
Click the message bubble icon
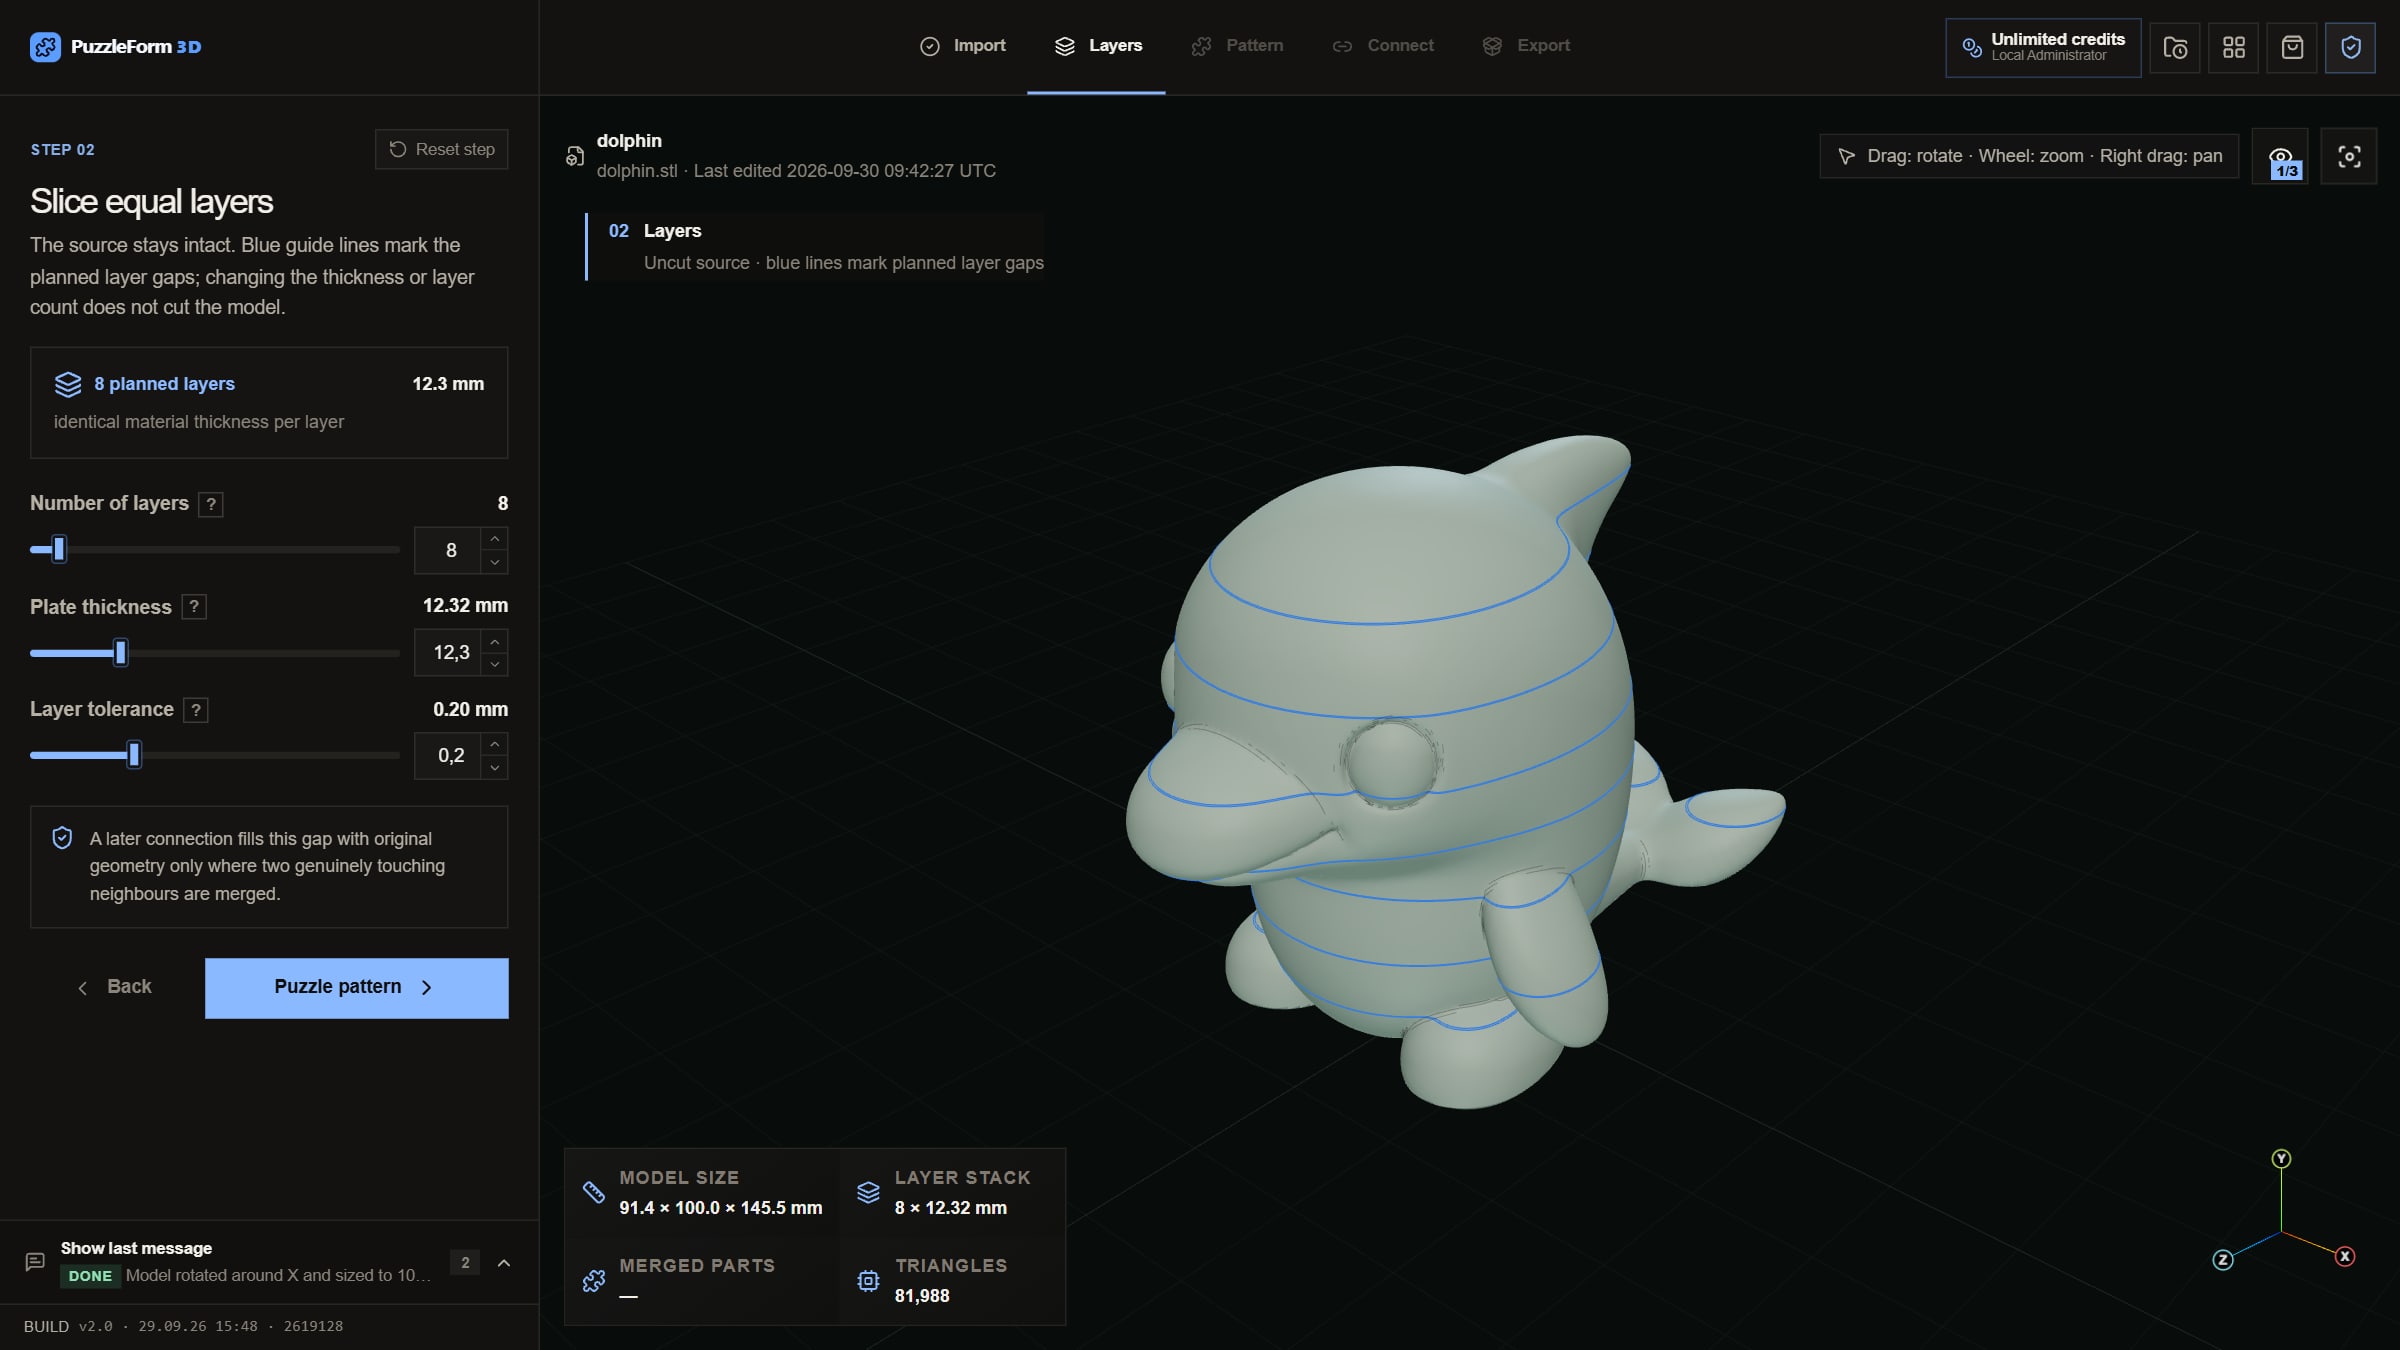[35, 1262]
